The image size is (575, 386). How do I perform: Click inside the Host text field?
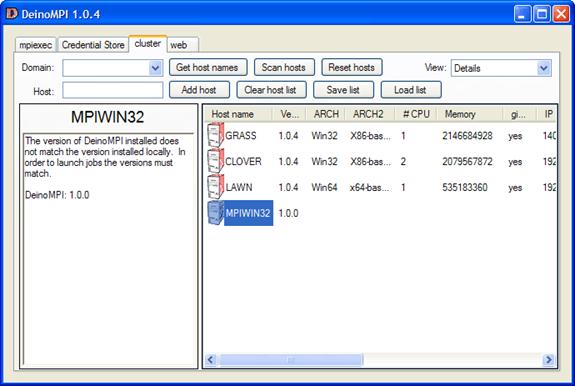pos(113,90)
